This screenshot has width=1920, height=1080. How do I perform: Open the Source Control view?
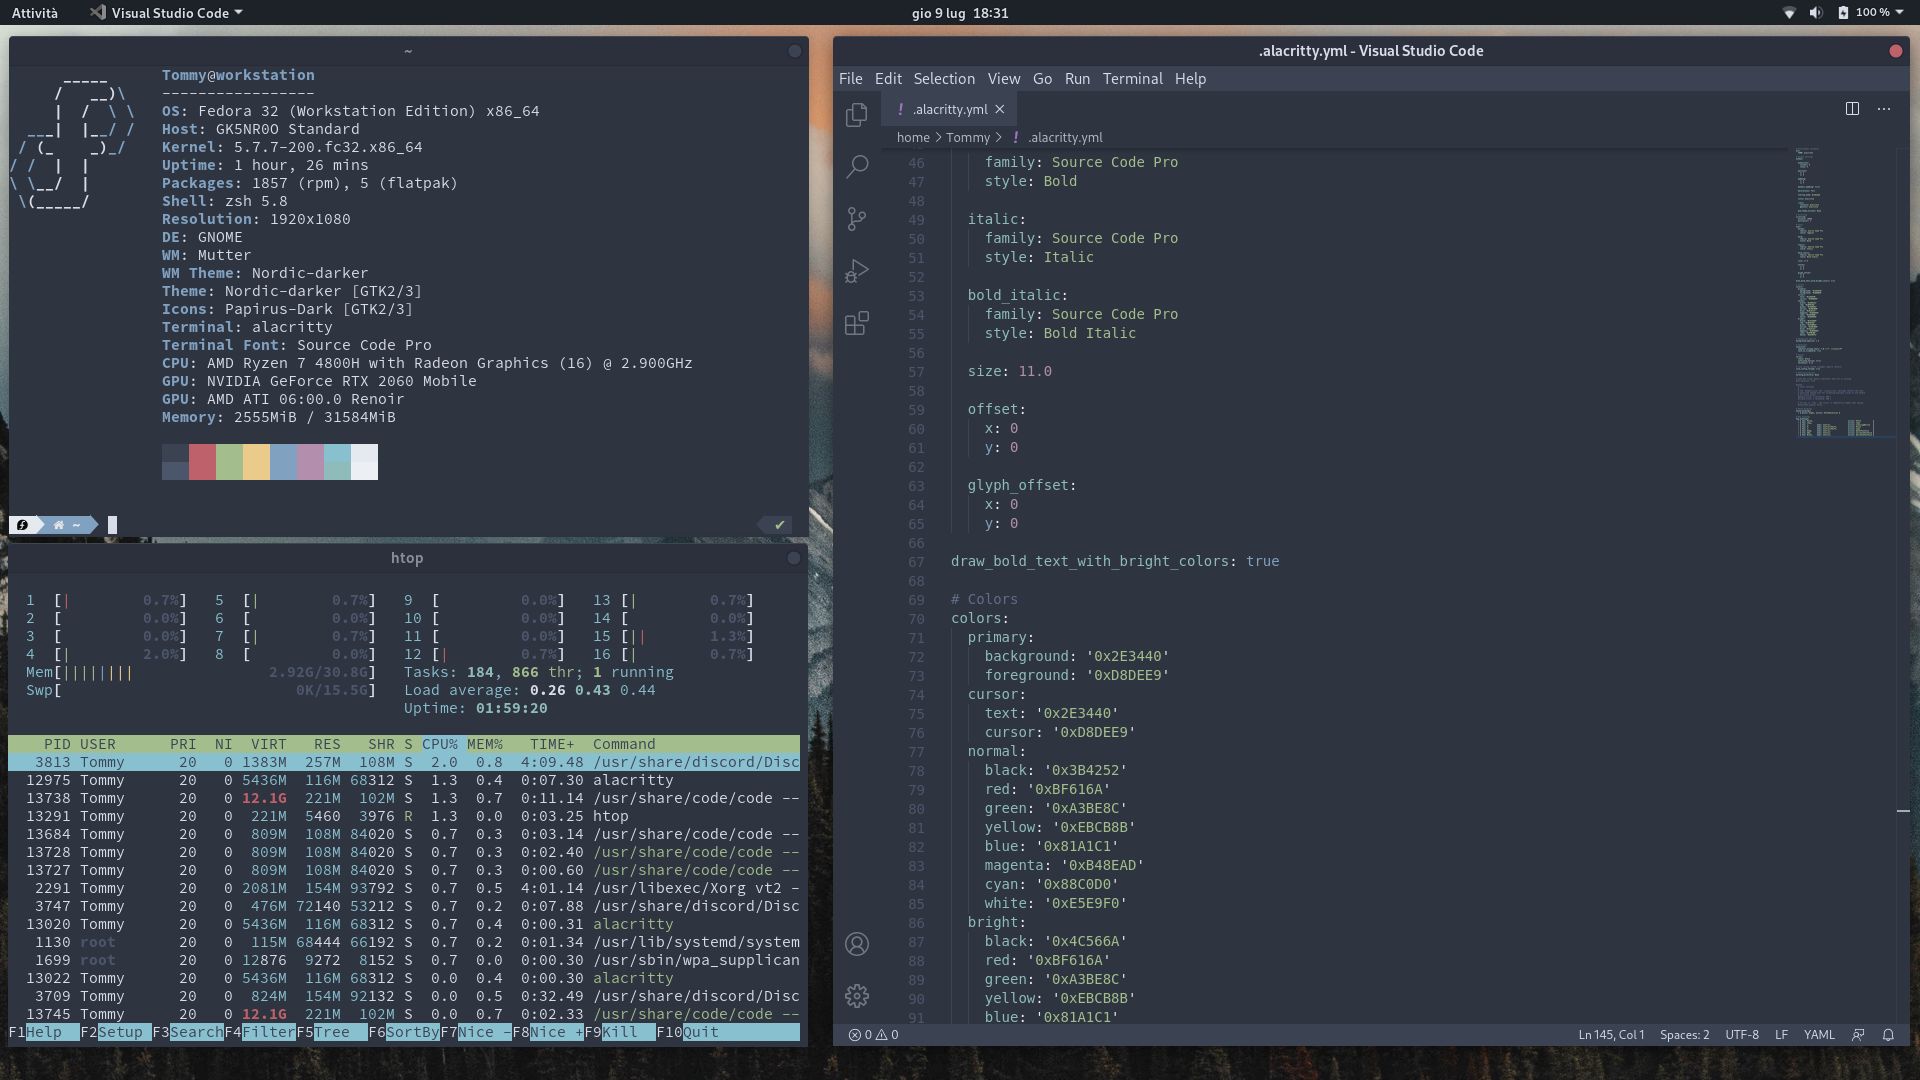[857, 219]
